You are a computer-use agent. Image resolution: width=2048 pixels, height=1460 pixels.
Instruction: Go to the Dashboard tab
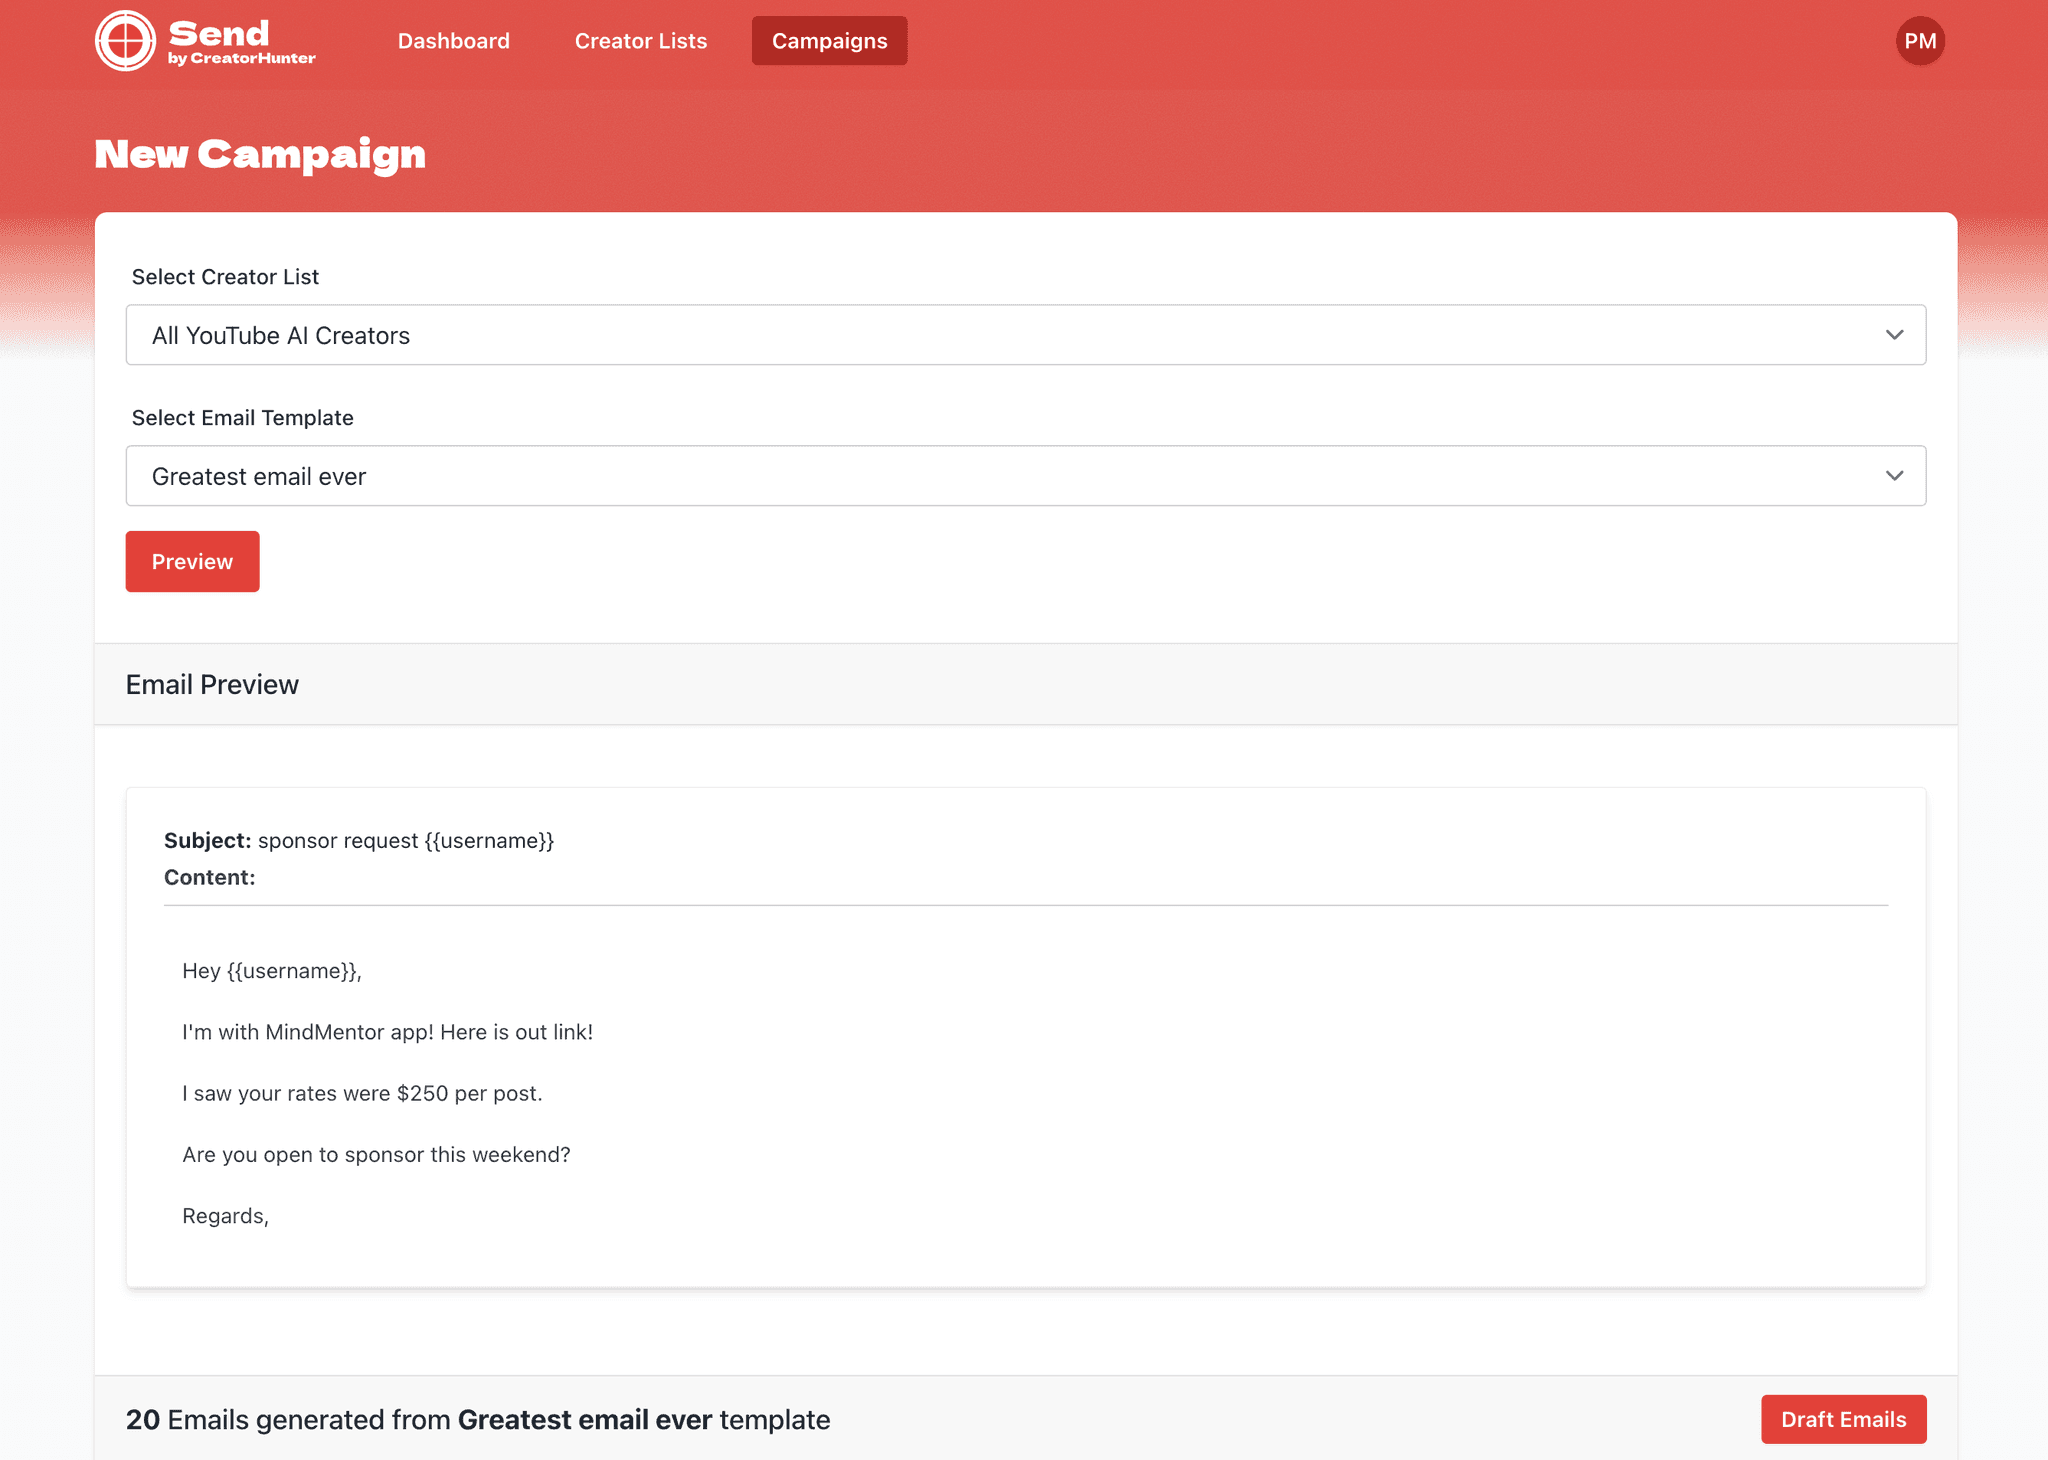(453, 41)
